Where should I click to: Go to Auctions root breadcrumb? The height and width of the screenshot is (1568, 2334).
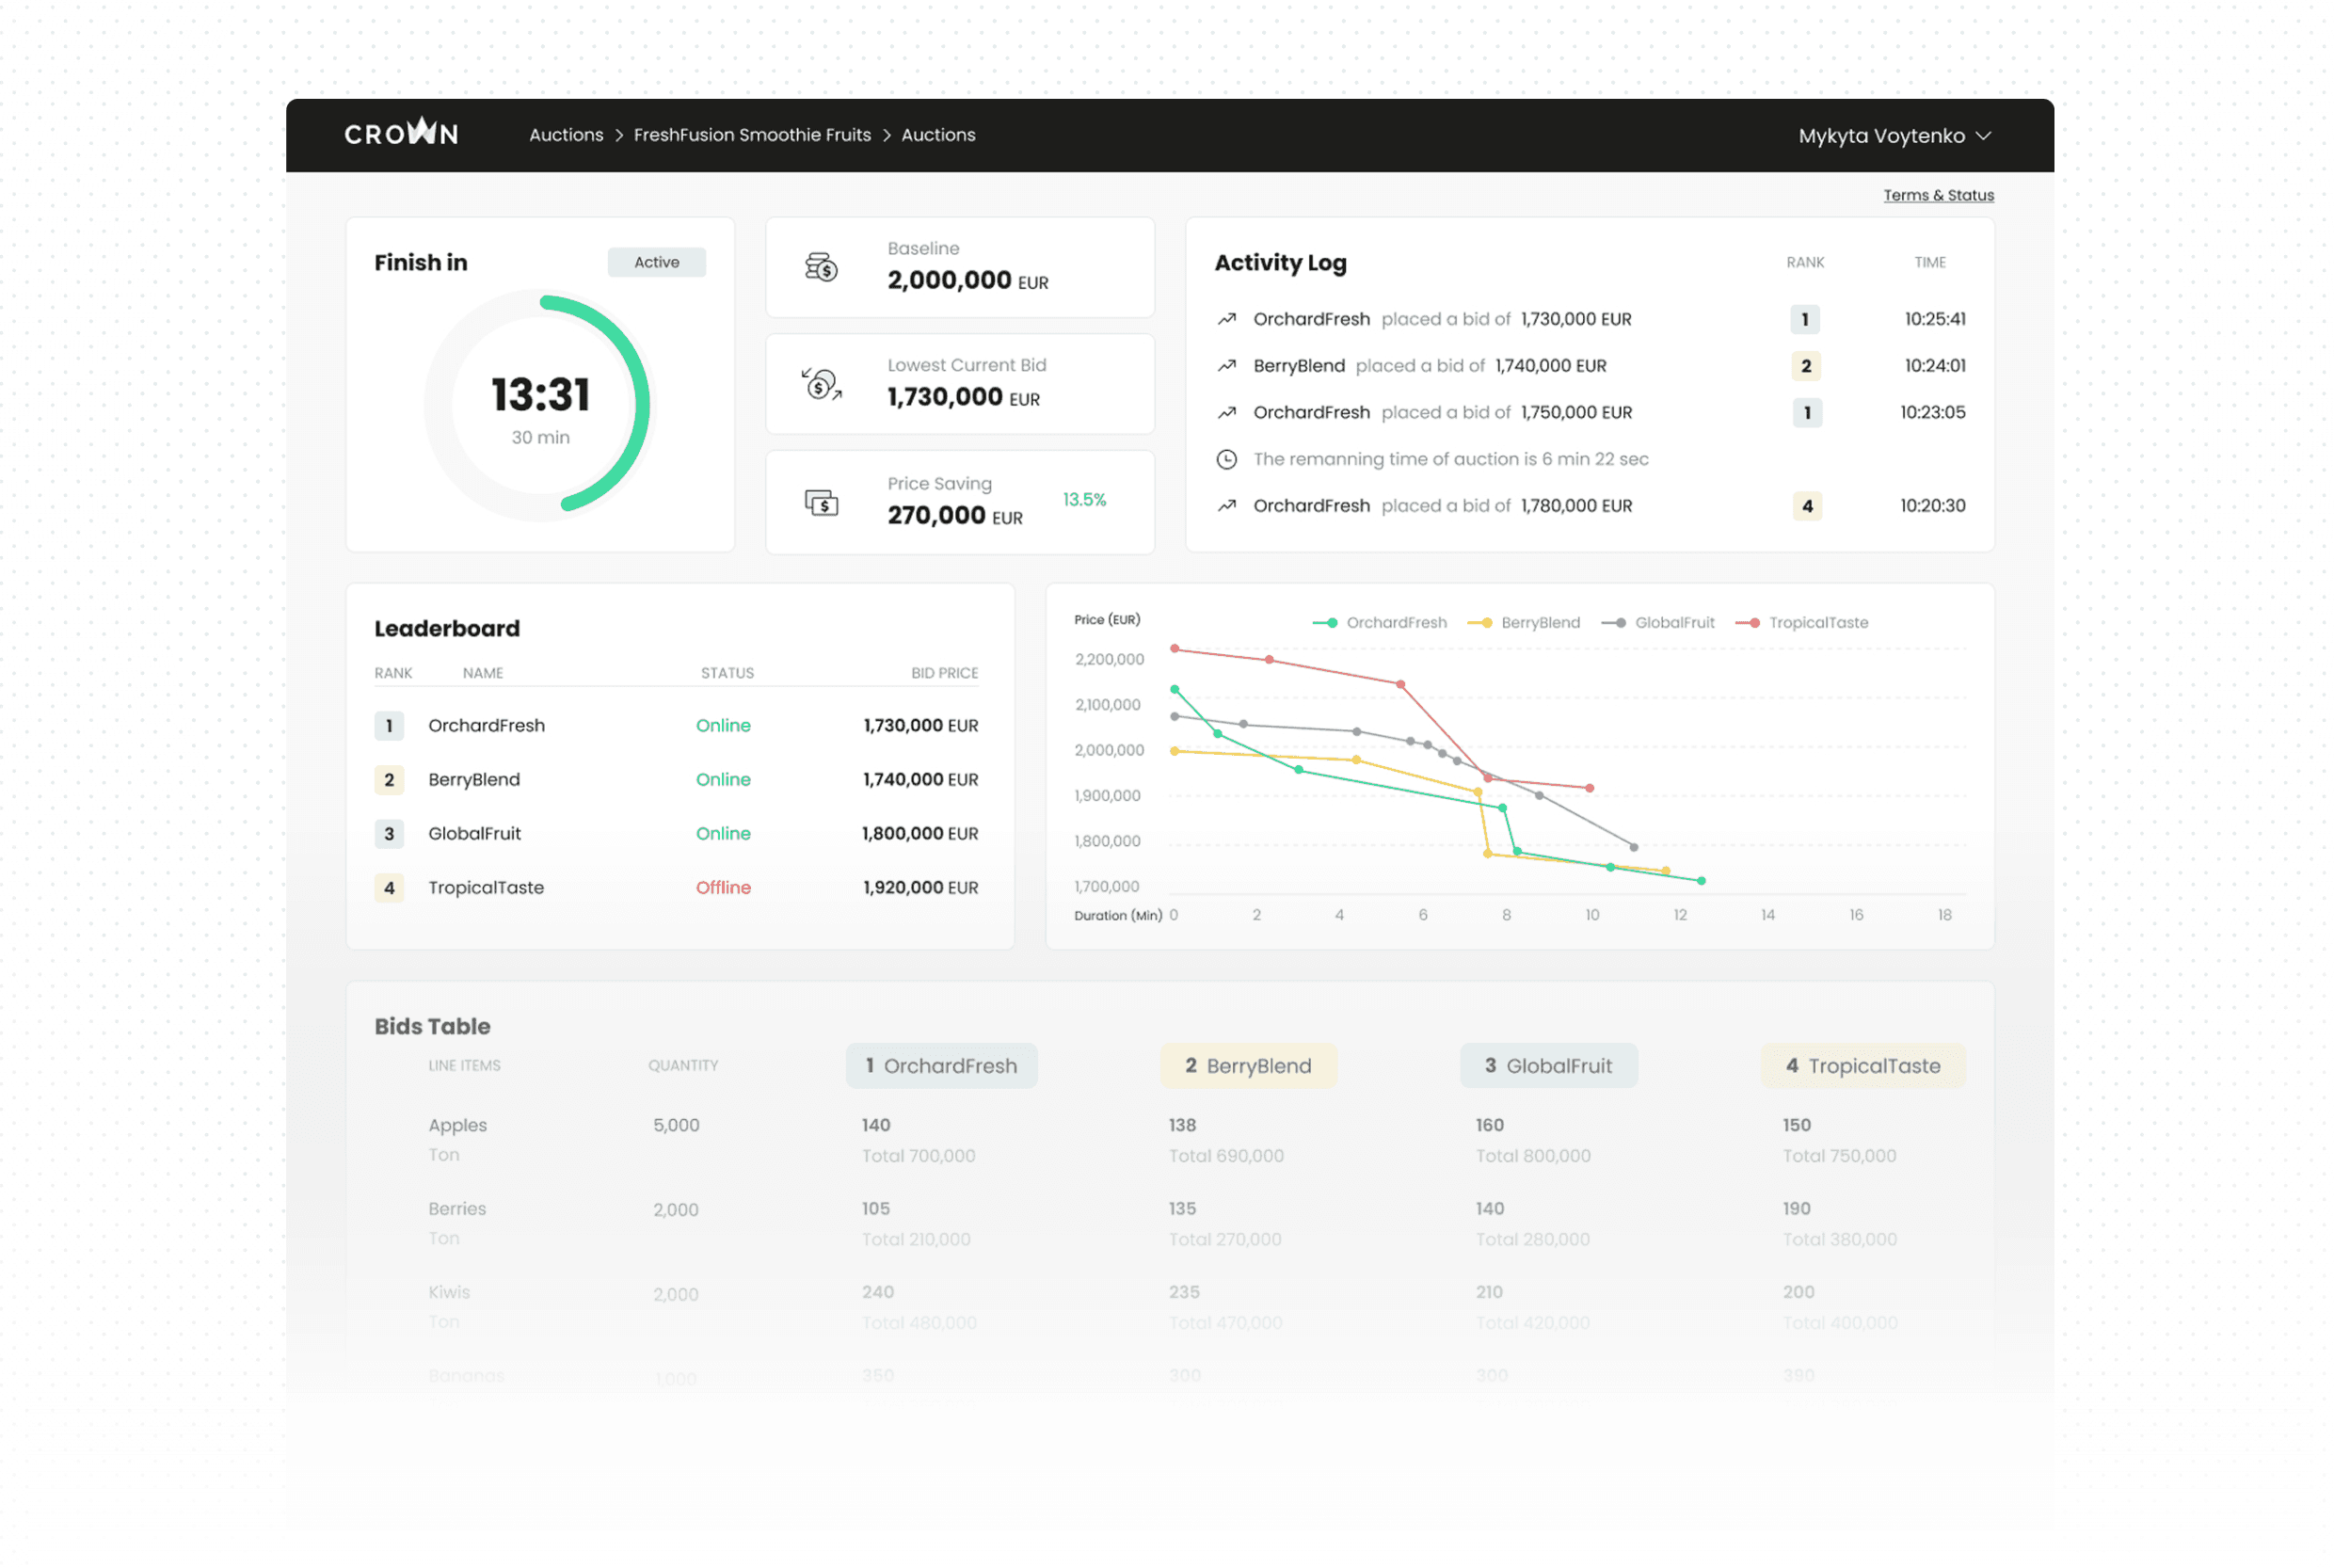(566, 135)
